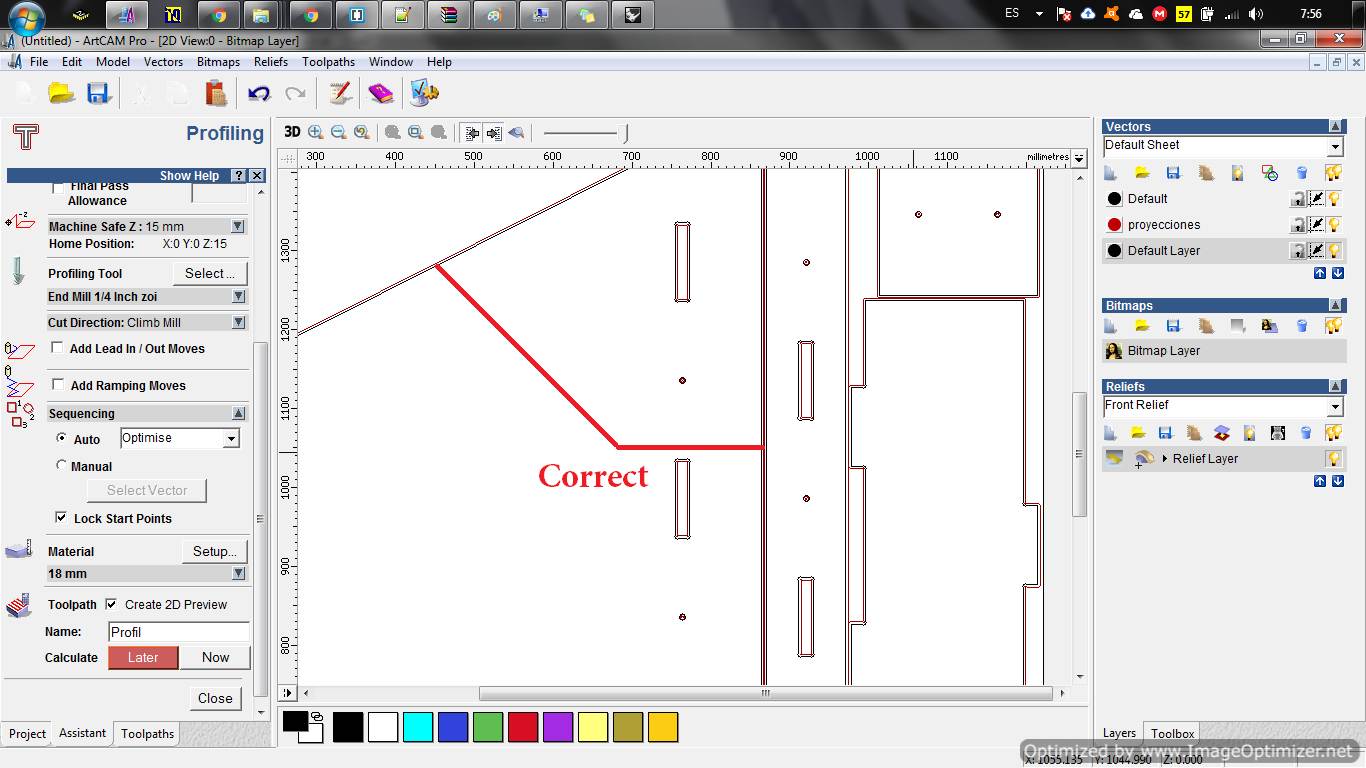This screenshot has height=768, width=1366.
Task: Lock the proyecciones layer
Action: point(1298,225)
